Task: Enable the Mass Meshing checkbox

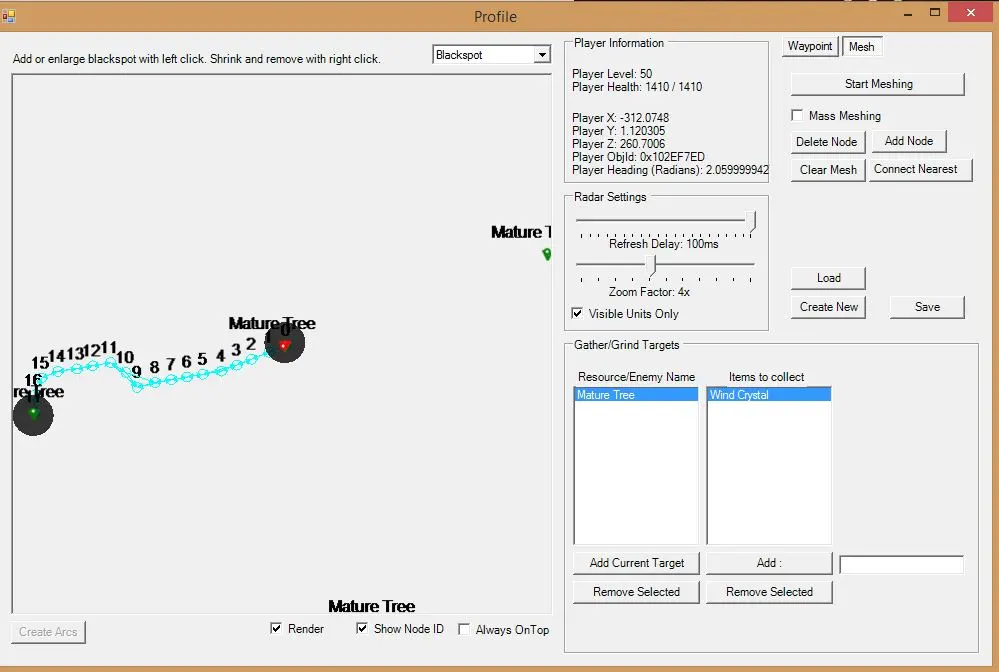Action: tap(797, 116)
